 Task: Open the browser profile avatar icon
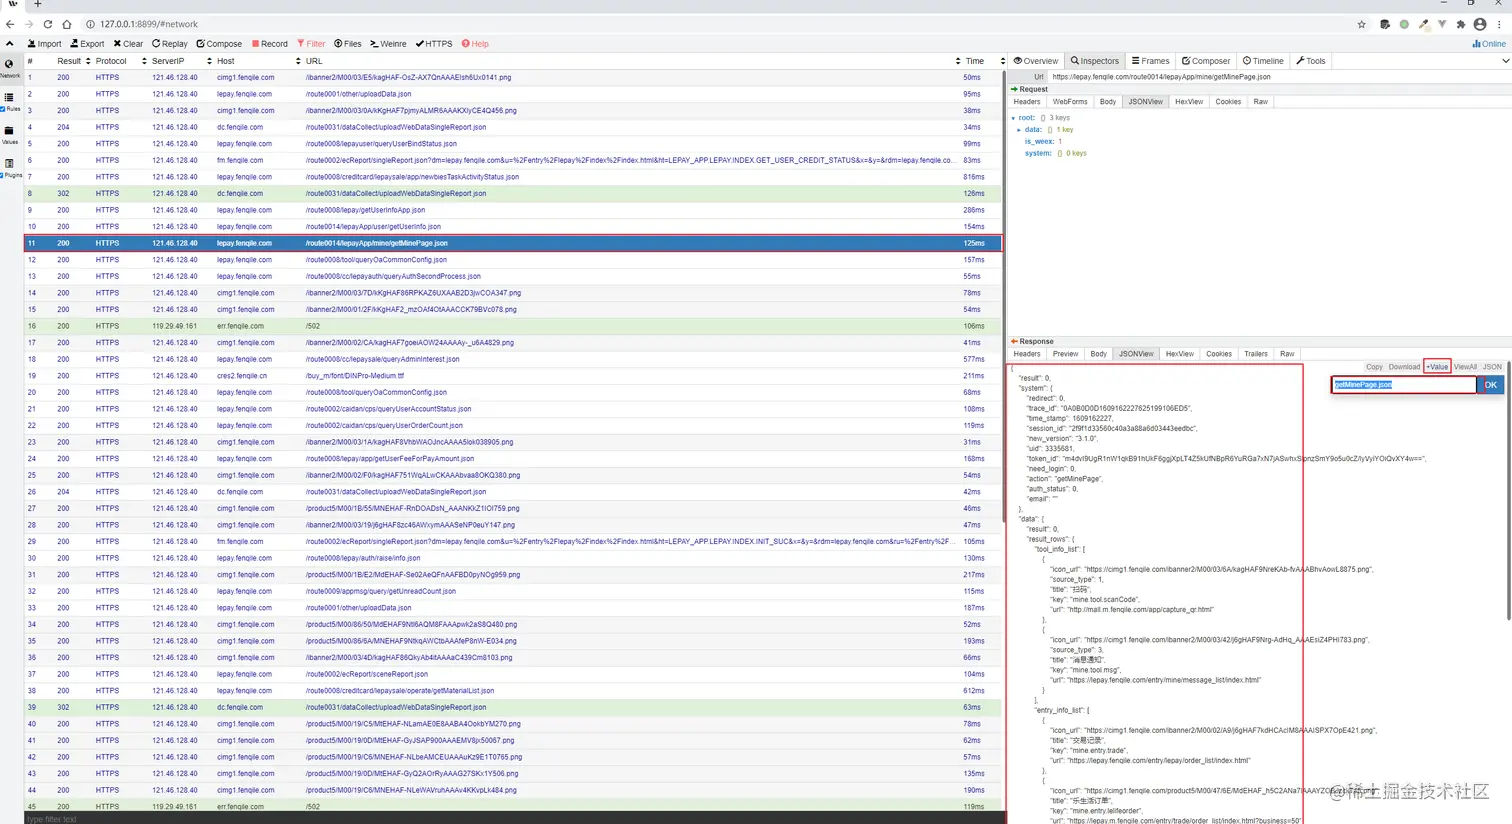1480,24
